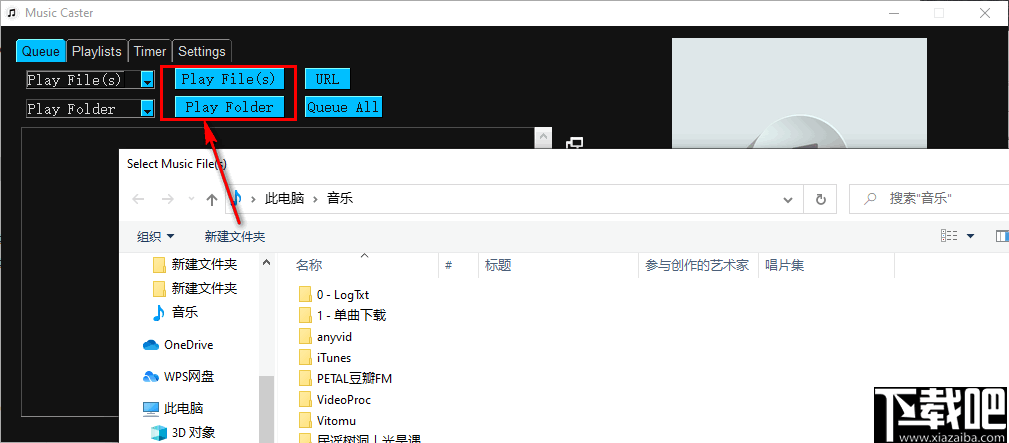
Task: Toggle the preview pane icon
Action: tap(1002, 236)
